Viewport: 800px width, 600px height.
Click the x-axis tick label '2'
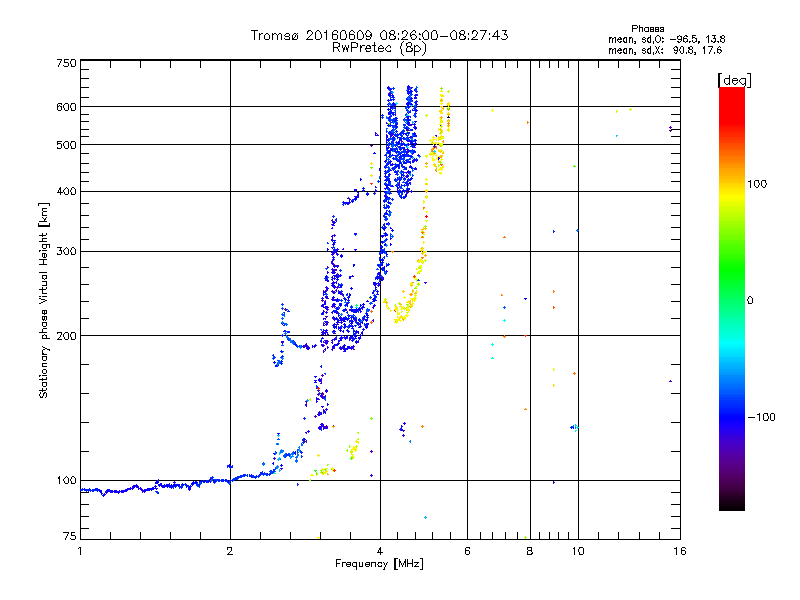pos(230,551)
